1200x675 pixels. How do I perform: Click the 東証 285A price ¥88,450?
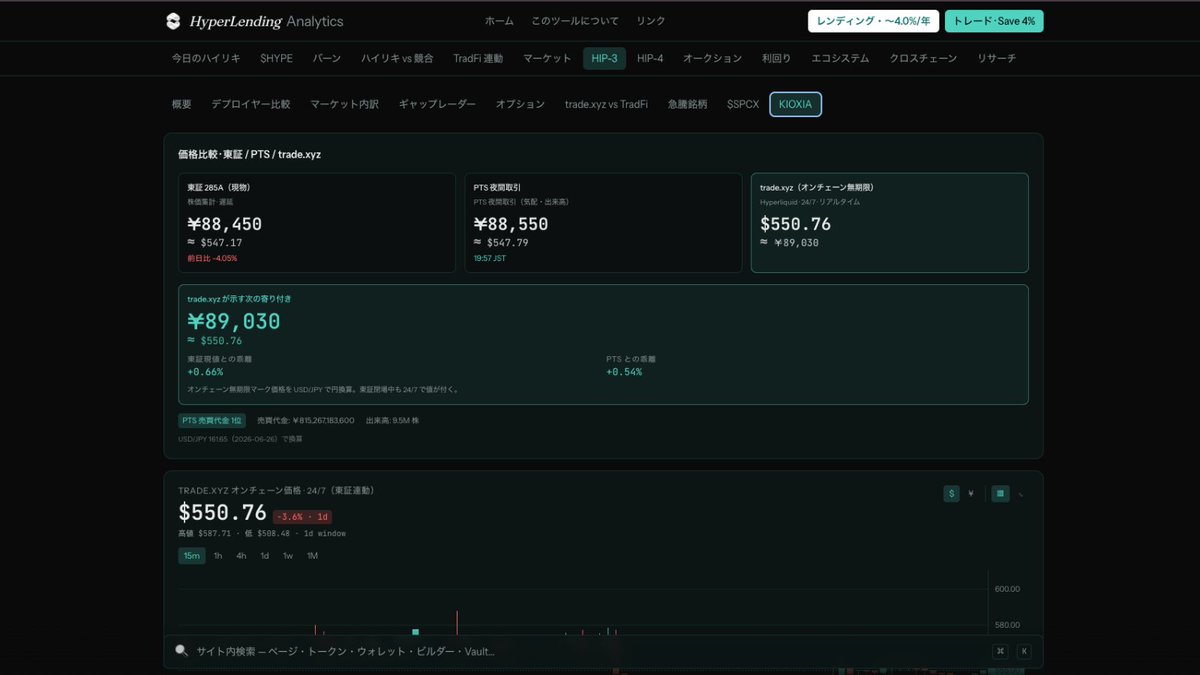pos(224,224)
